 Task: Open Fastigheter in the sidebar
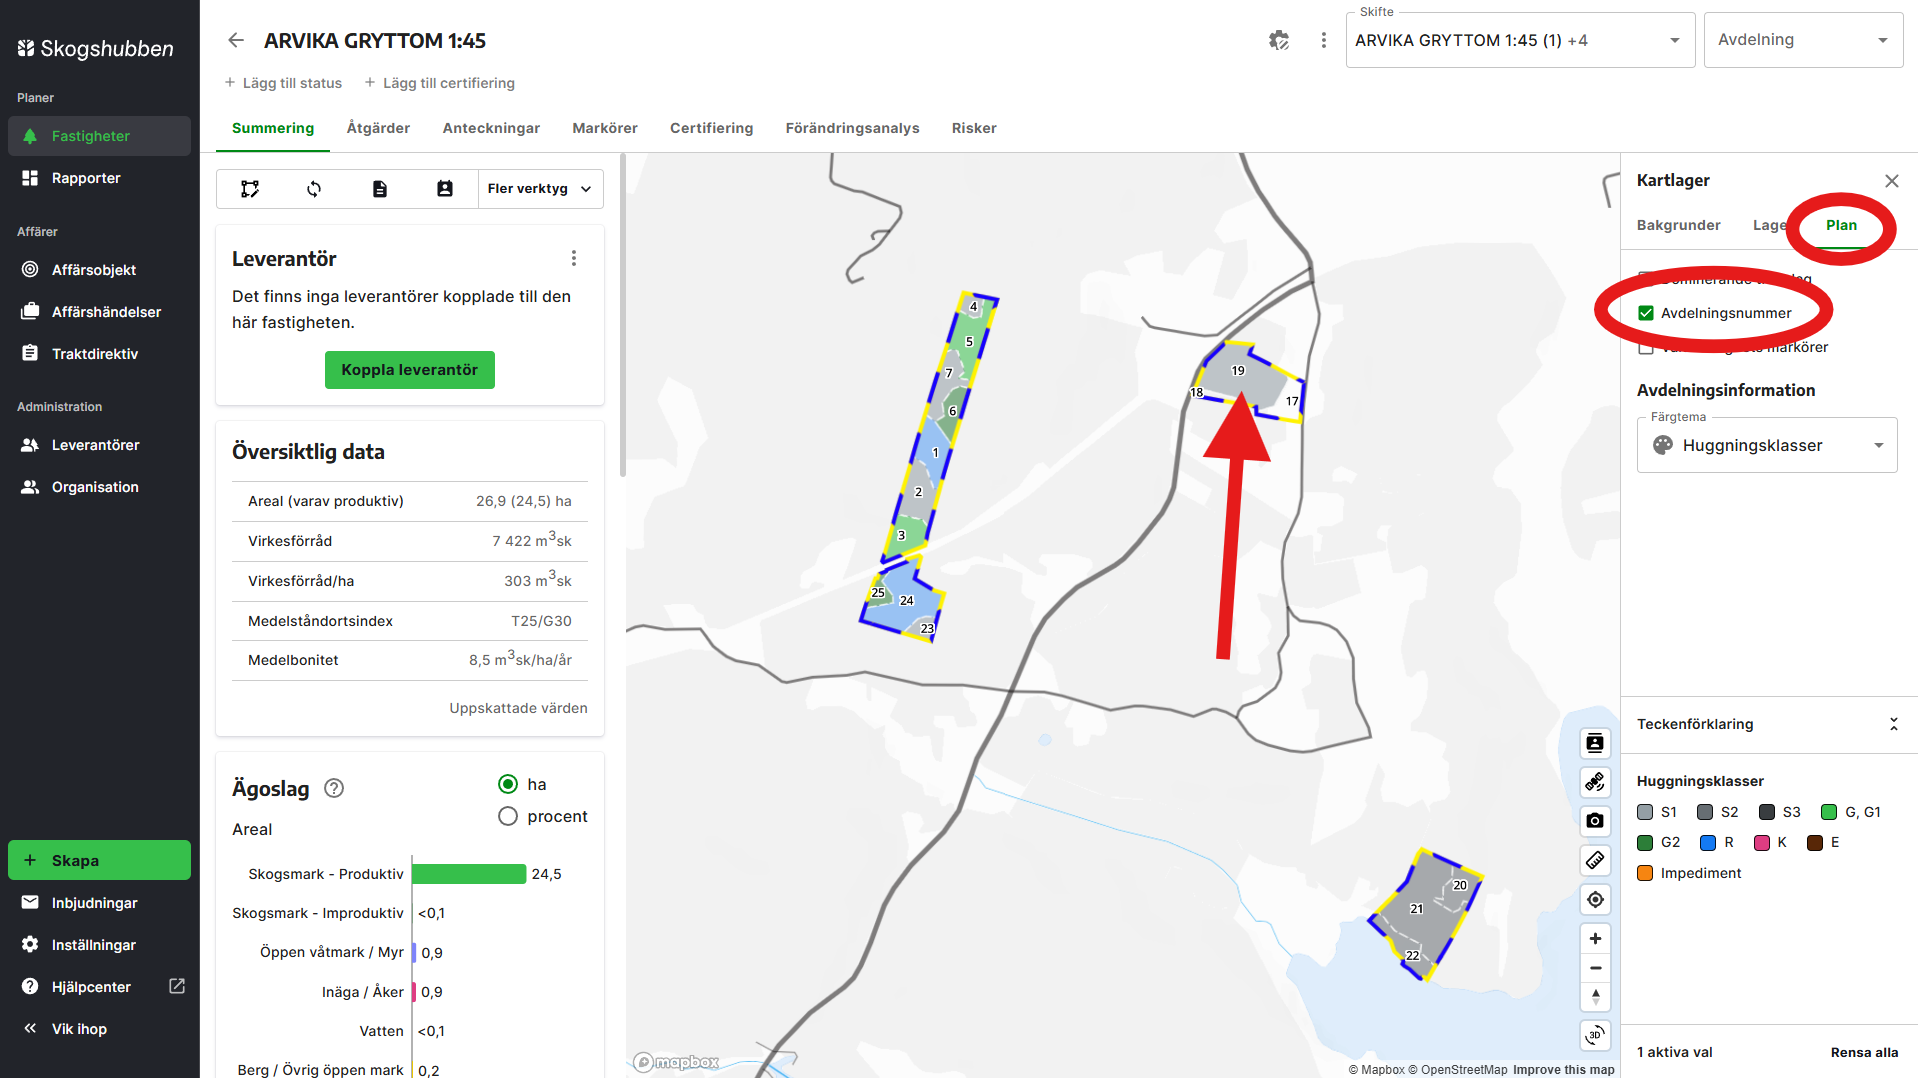(99, 136)
